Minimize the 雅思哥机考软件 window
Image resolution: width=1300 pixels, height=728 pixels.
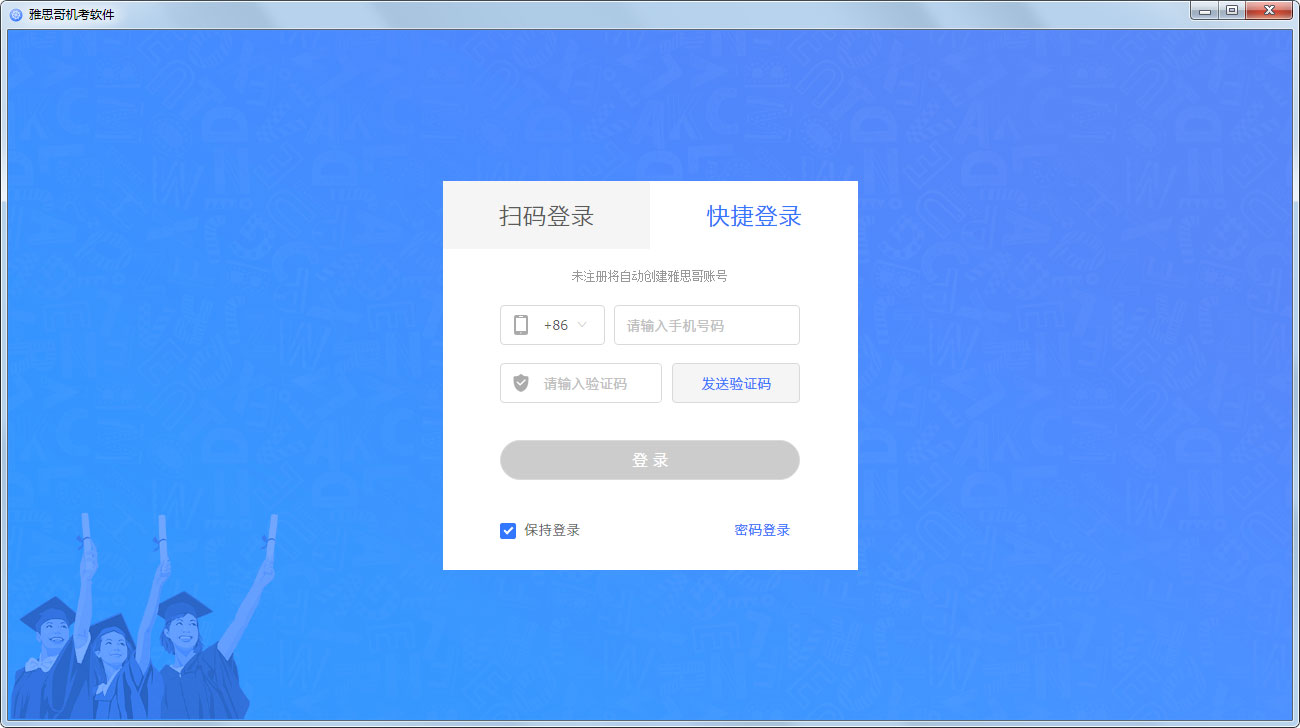(x=1206, y=11)
